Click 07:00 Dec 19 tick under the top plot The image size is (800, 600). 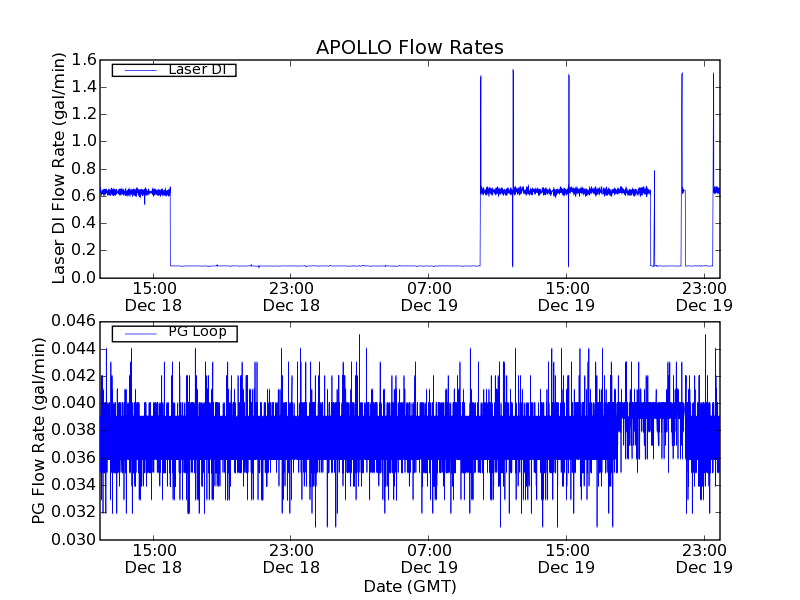pyautogui.click(x=429, y=295)
